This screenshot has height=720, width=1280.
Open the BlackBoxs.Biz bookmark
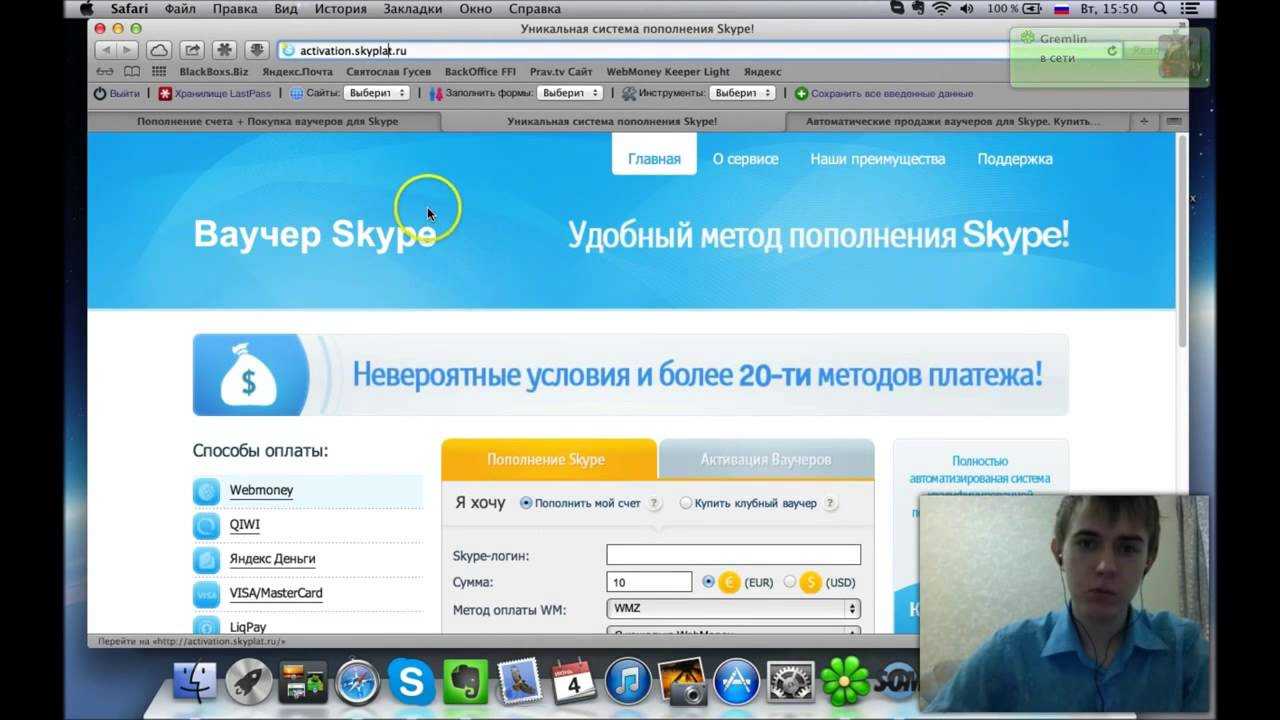pyautogui.click(x=214, y=72)
